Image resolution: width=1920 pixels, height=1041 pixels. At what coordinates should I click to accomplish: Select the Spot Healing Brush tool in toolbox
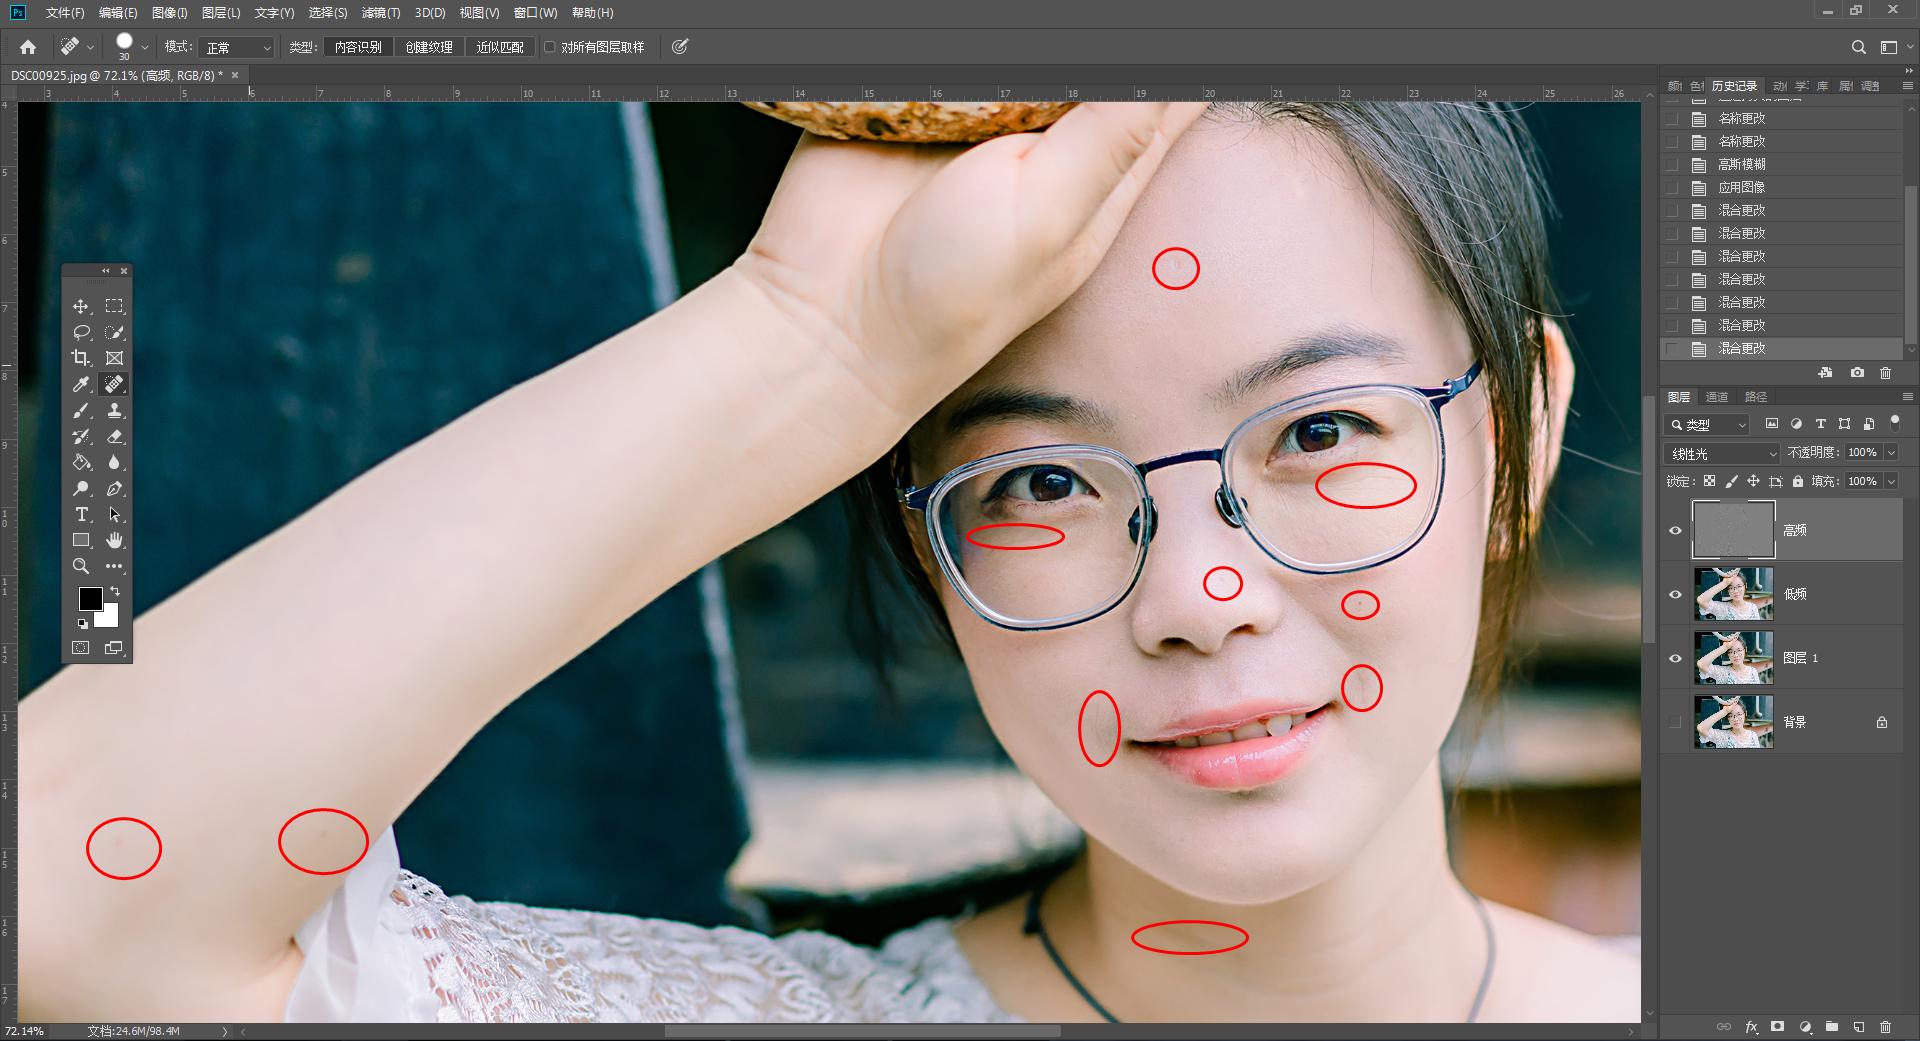[115, 384]
